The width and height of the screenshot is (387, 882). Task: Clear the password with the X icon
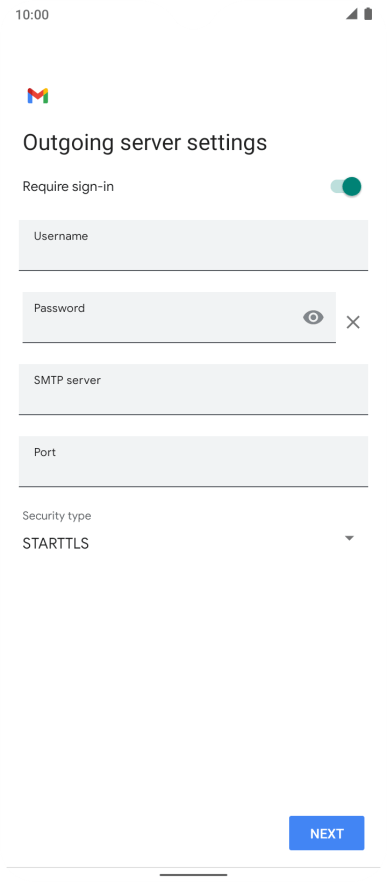click(x=353, y=322)
